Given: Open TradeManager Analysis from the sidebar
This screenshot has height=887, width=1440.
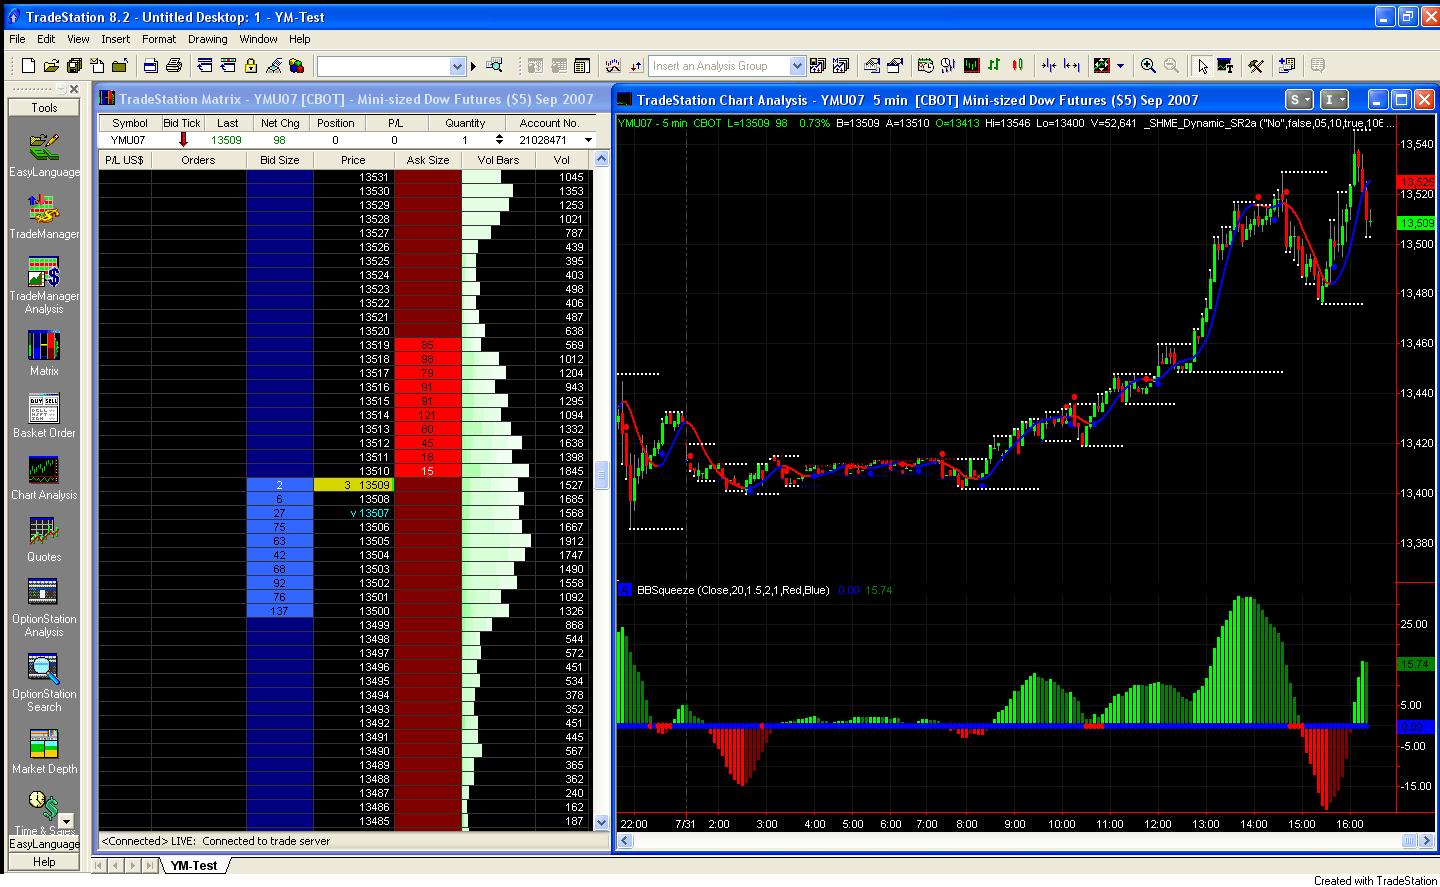Looking at the screenshot, I should click(44, 285).
